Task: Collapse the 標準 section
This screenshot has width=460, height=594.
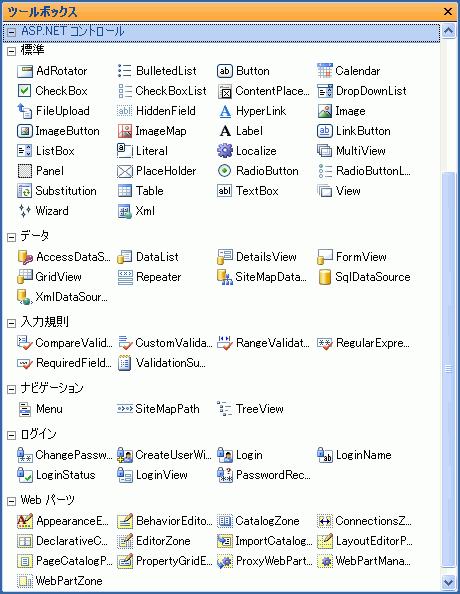Action: [11, 51]
